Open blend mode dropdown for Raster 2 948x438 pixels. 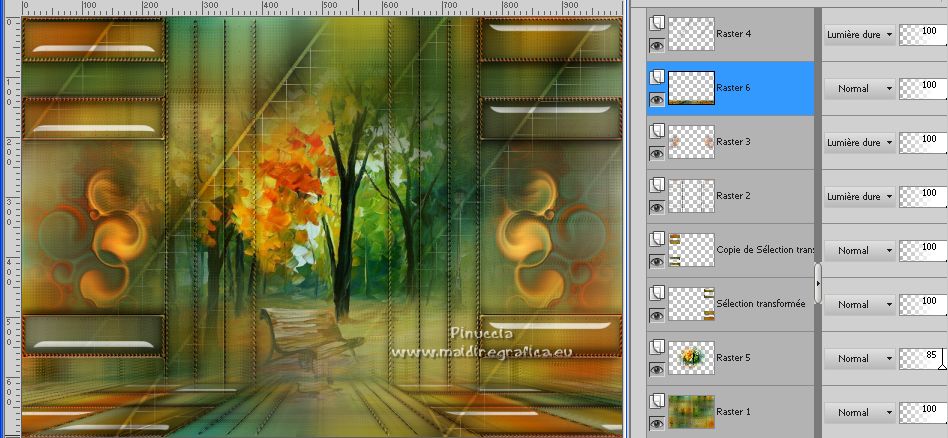point(859,197)
